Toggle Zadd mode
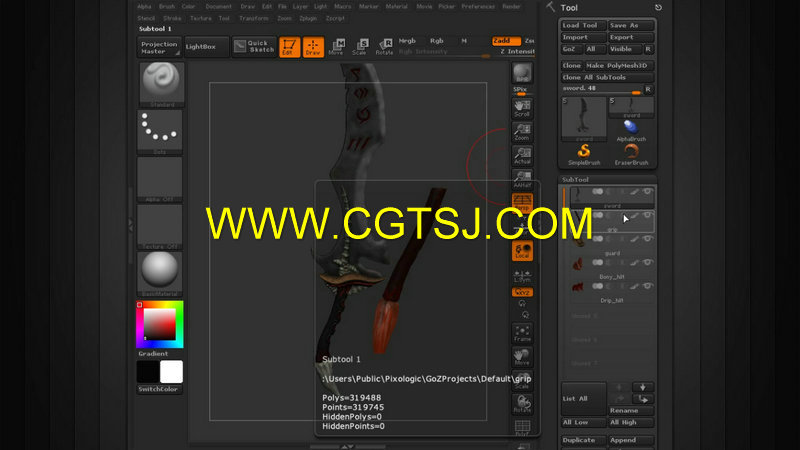The image size is (800, 450). coord(506,41)
